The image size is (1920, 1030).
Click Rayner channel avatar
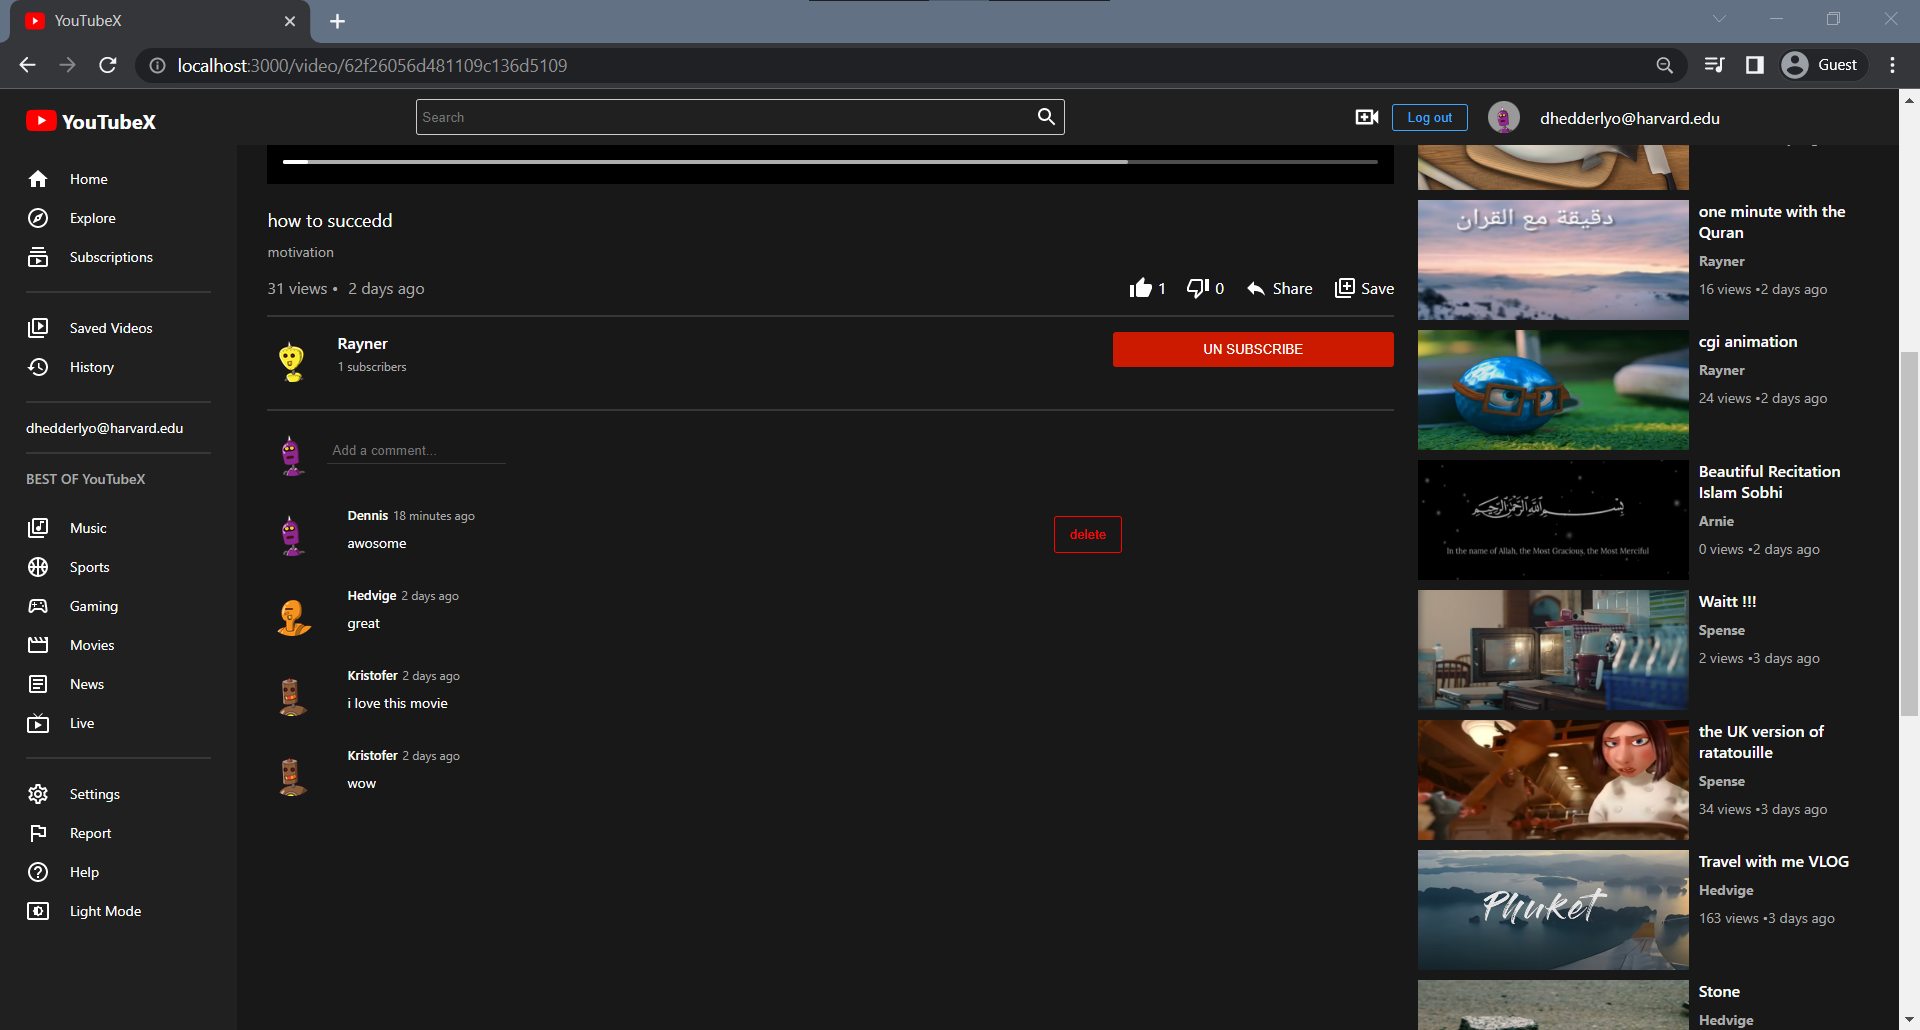coord(291,361)
